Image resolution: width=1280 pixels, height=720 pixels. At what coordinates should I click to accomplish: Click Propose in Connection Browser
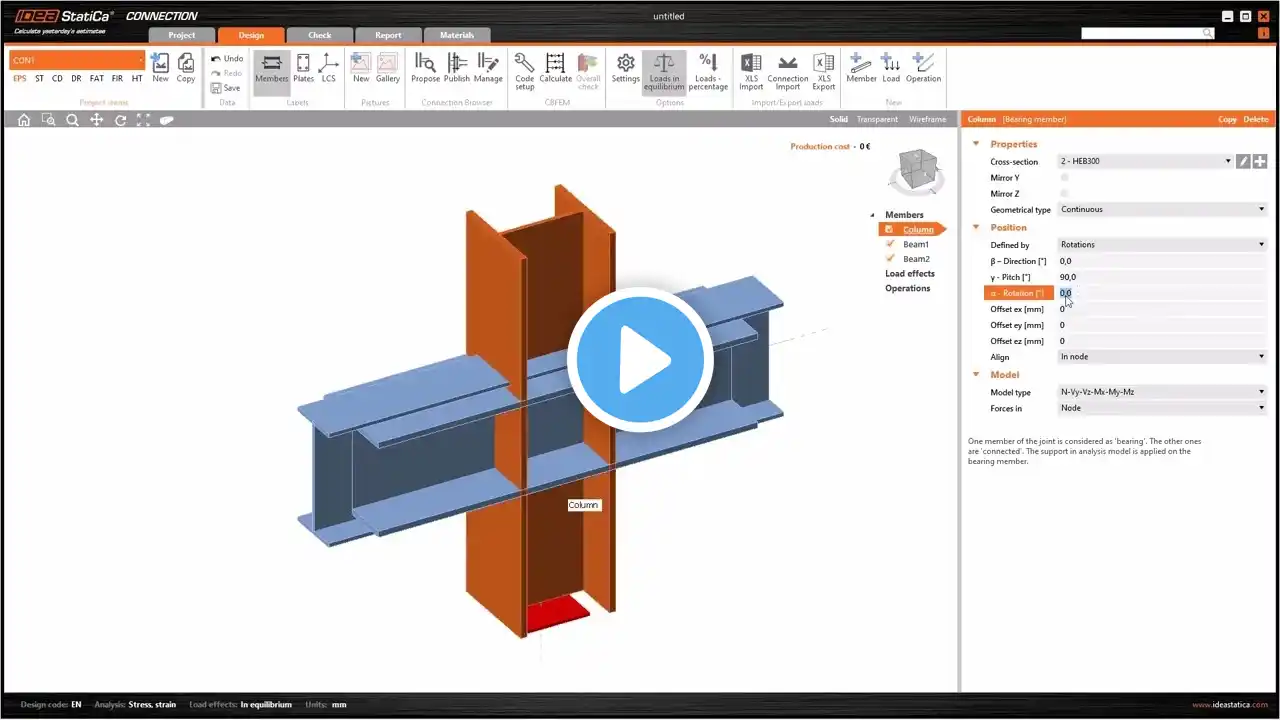point(425,67)
